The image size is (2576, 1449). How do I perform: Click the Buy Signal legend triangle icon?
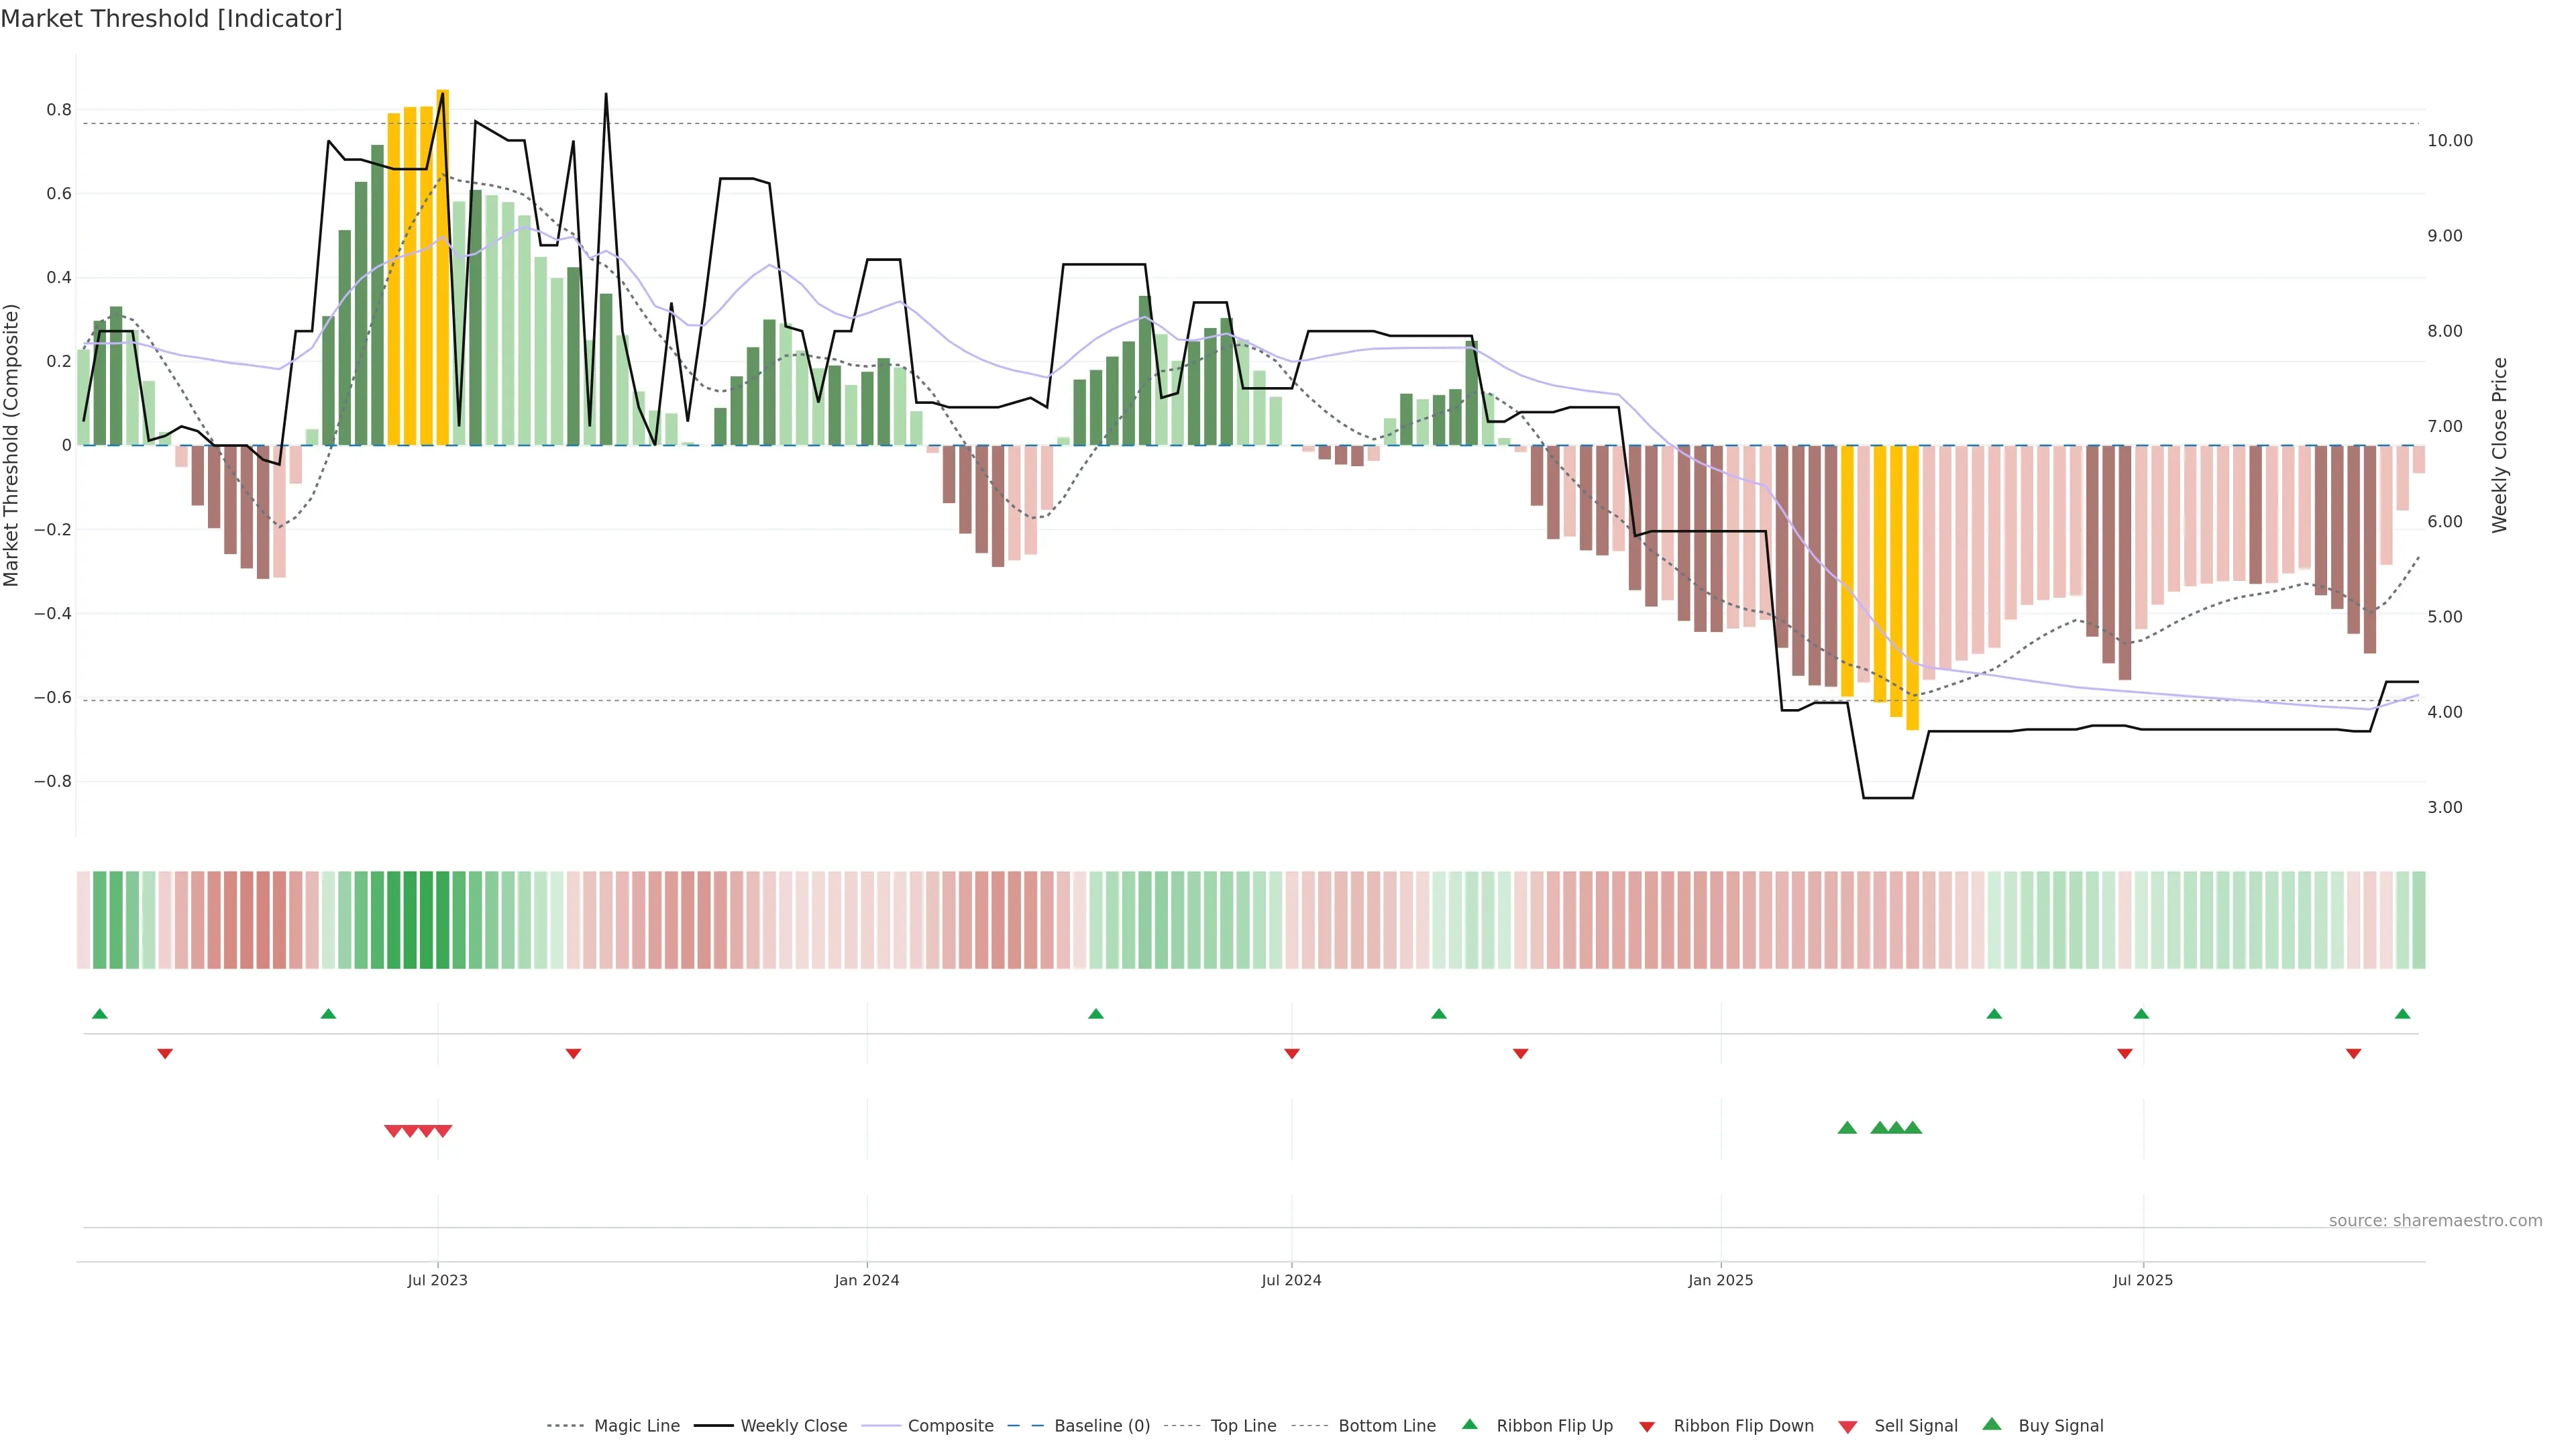[x=1992, y=1424]
